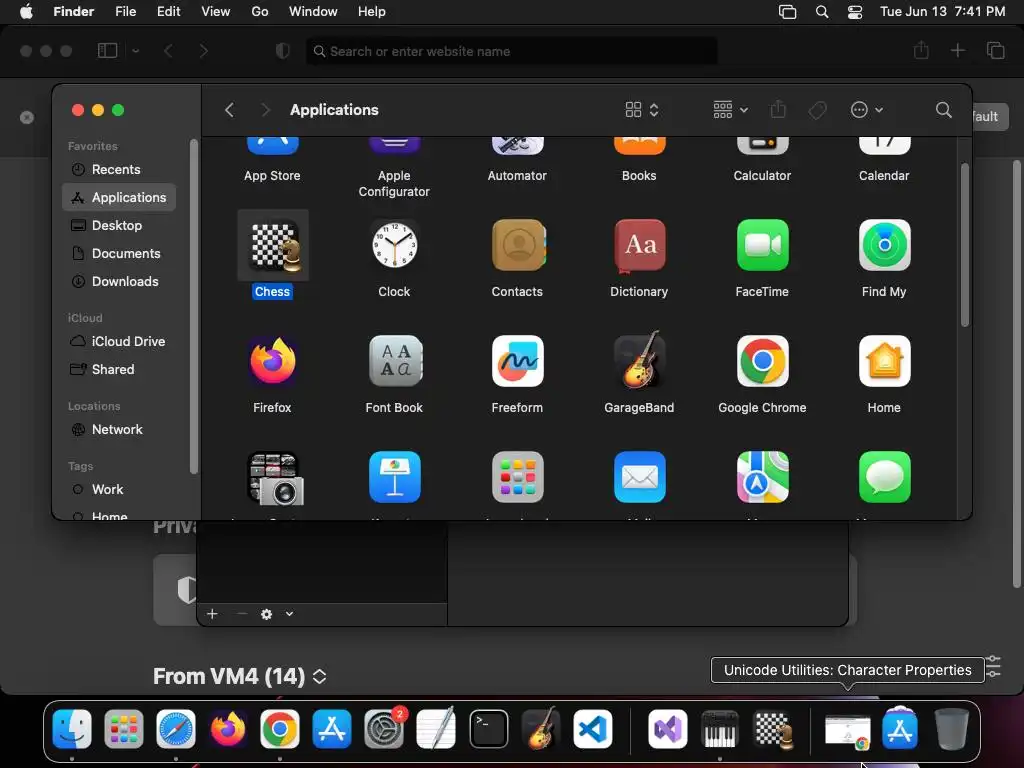Open the Clock app icon
Viewport: 1024px width, 768px height.
(394, 246)
